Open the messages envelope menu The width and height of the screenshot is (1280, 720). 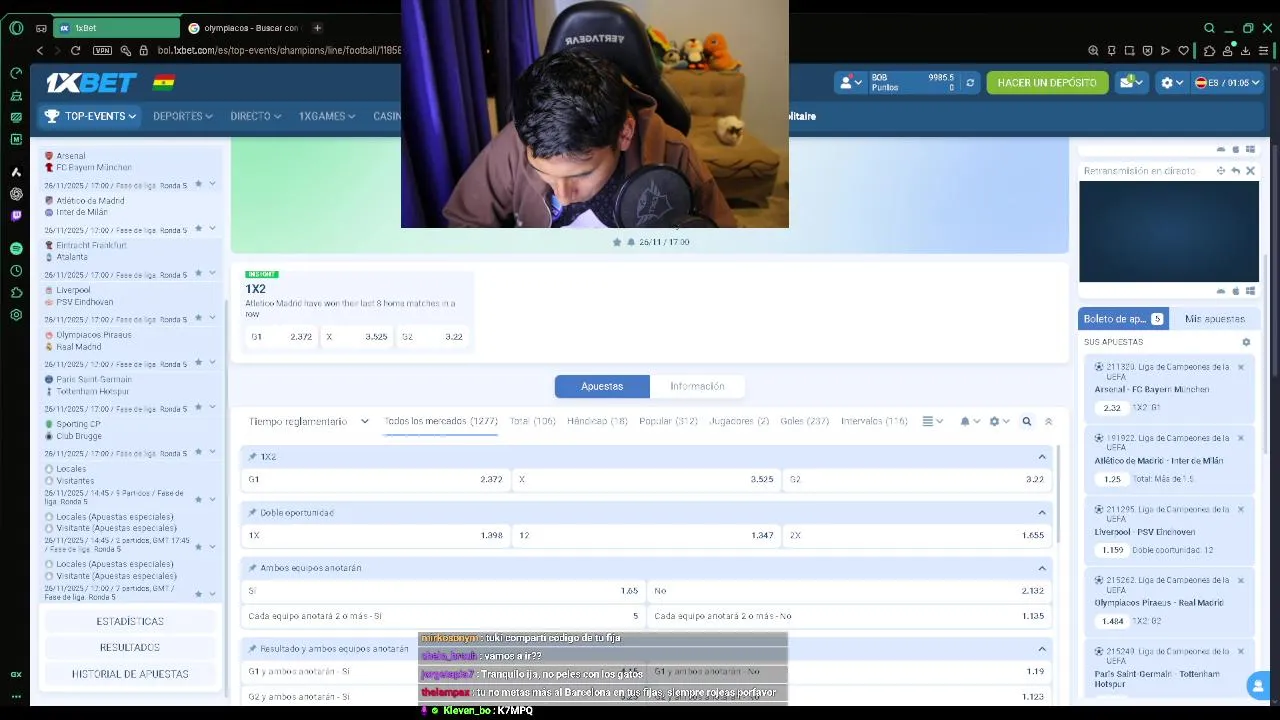click(1132, 83)
